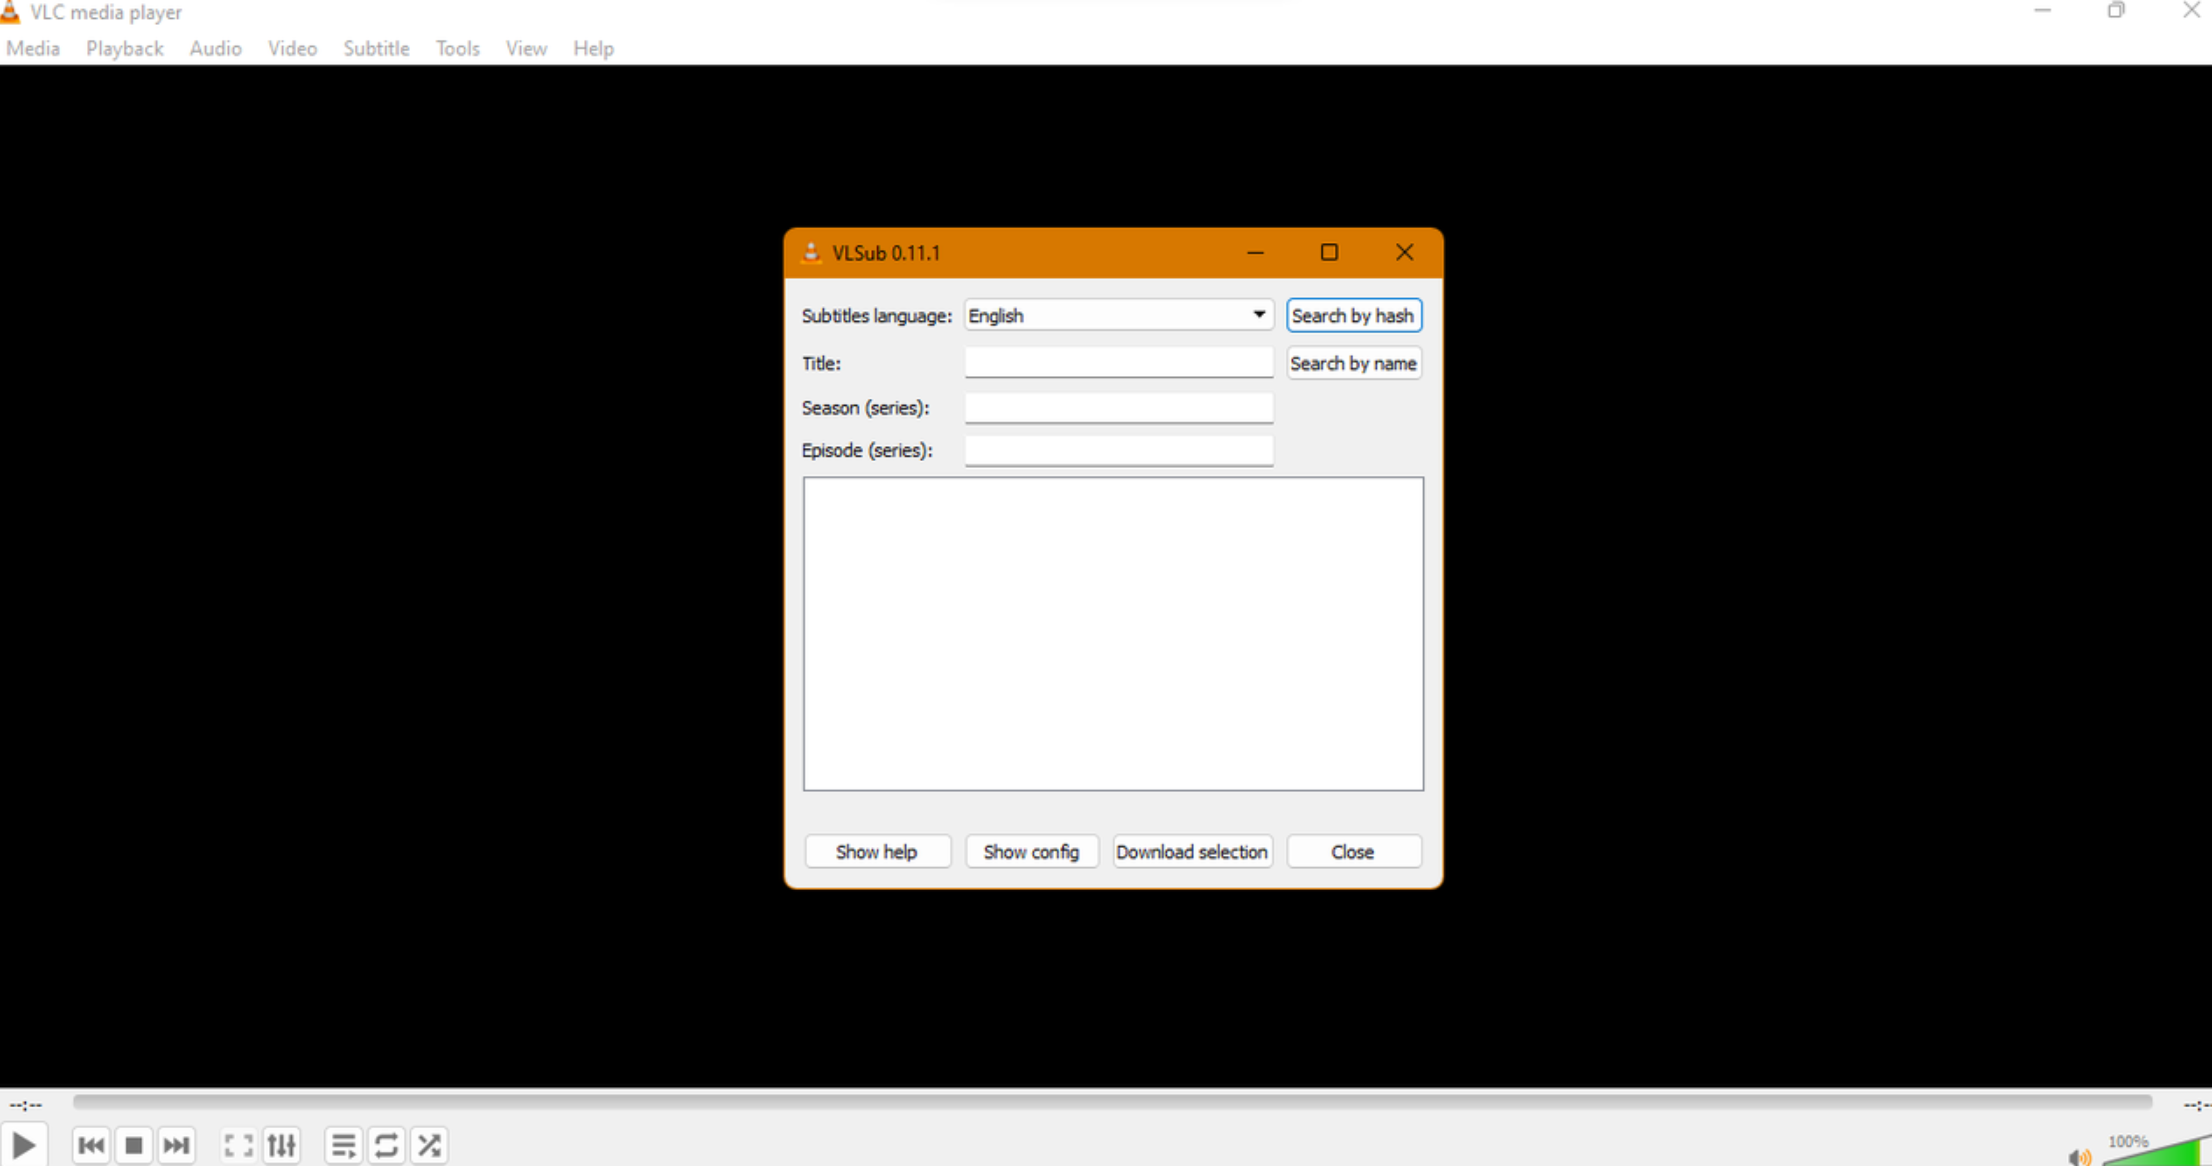Jump to previous media item
Viewport: 2212px width, 1166px height.
[91, 1145]
